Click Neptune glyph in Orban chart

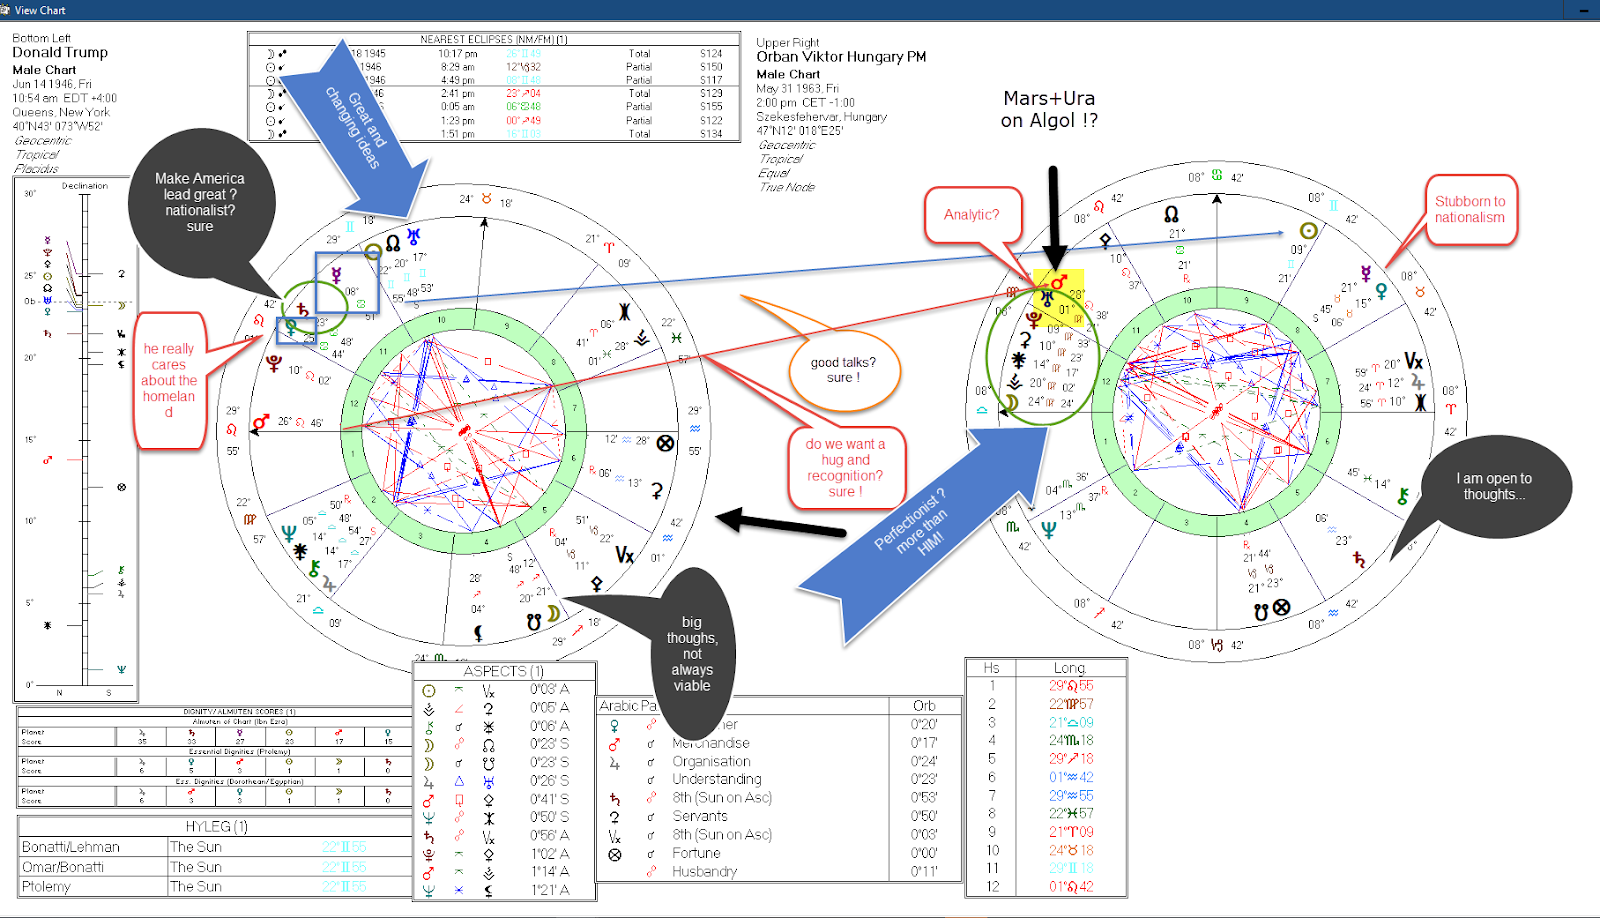coord(1048,530)
